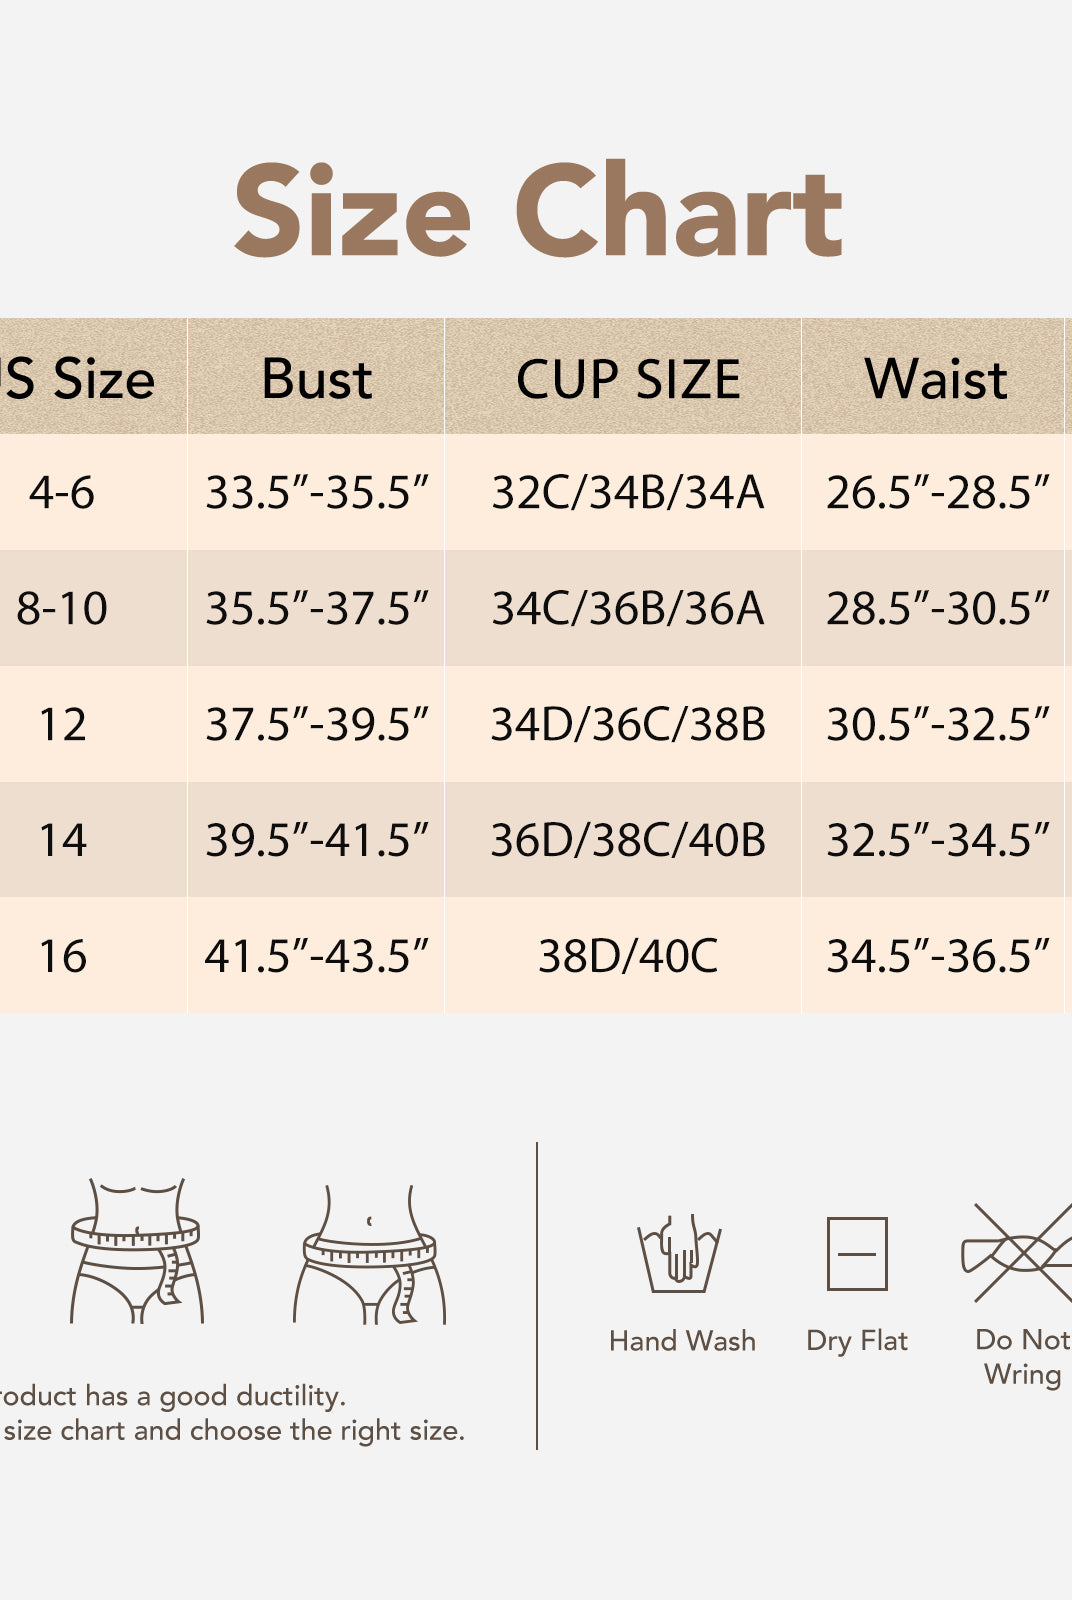Click the bust measurement illustration icon

coord(136,1251)
